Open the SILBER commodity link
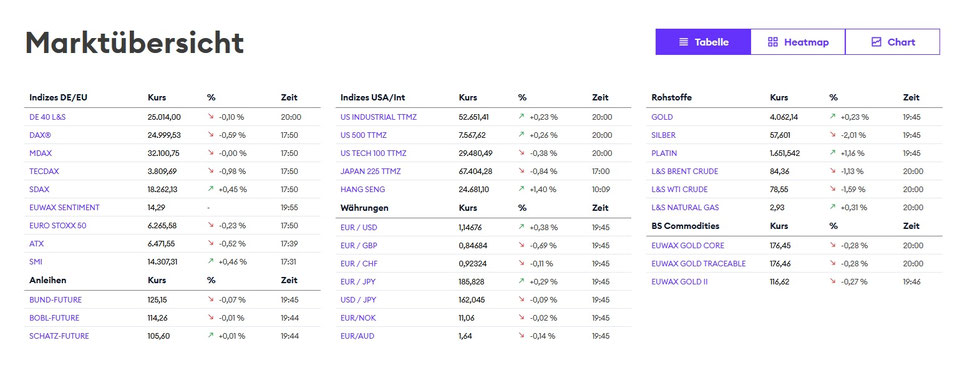The width and height of the screenshot is (970, 373). 663,135
